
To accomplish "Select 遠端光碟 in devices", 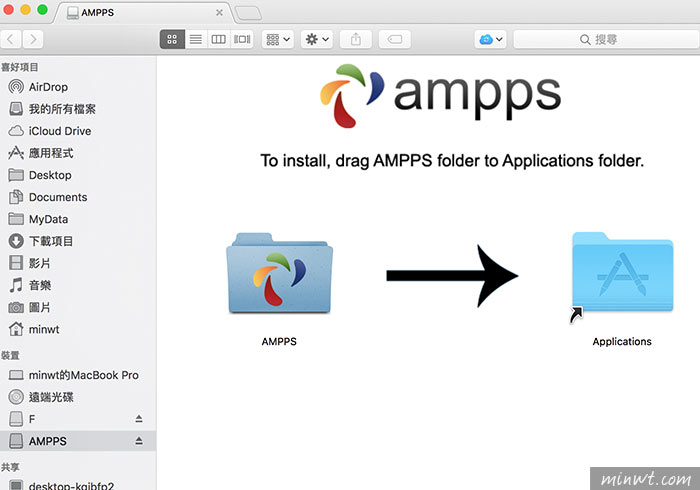I will pos(78,397).
